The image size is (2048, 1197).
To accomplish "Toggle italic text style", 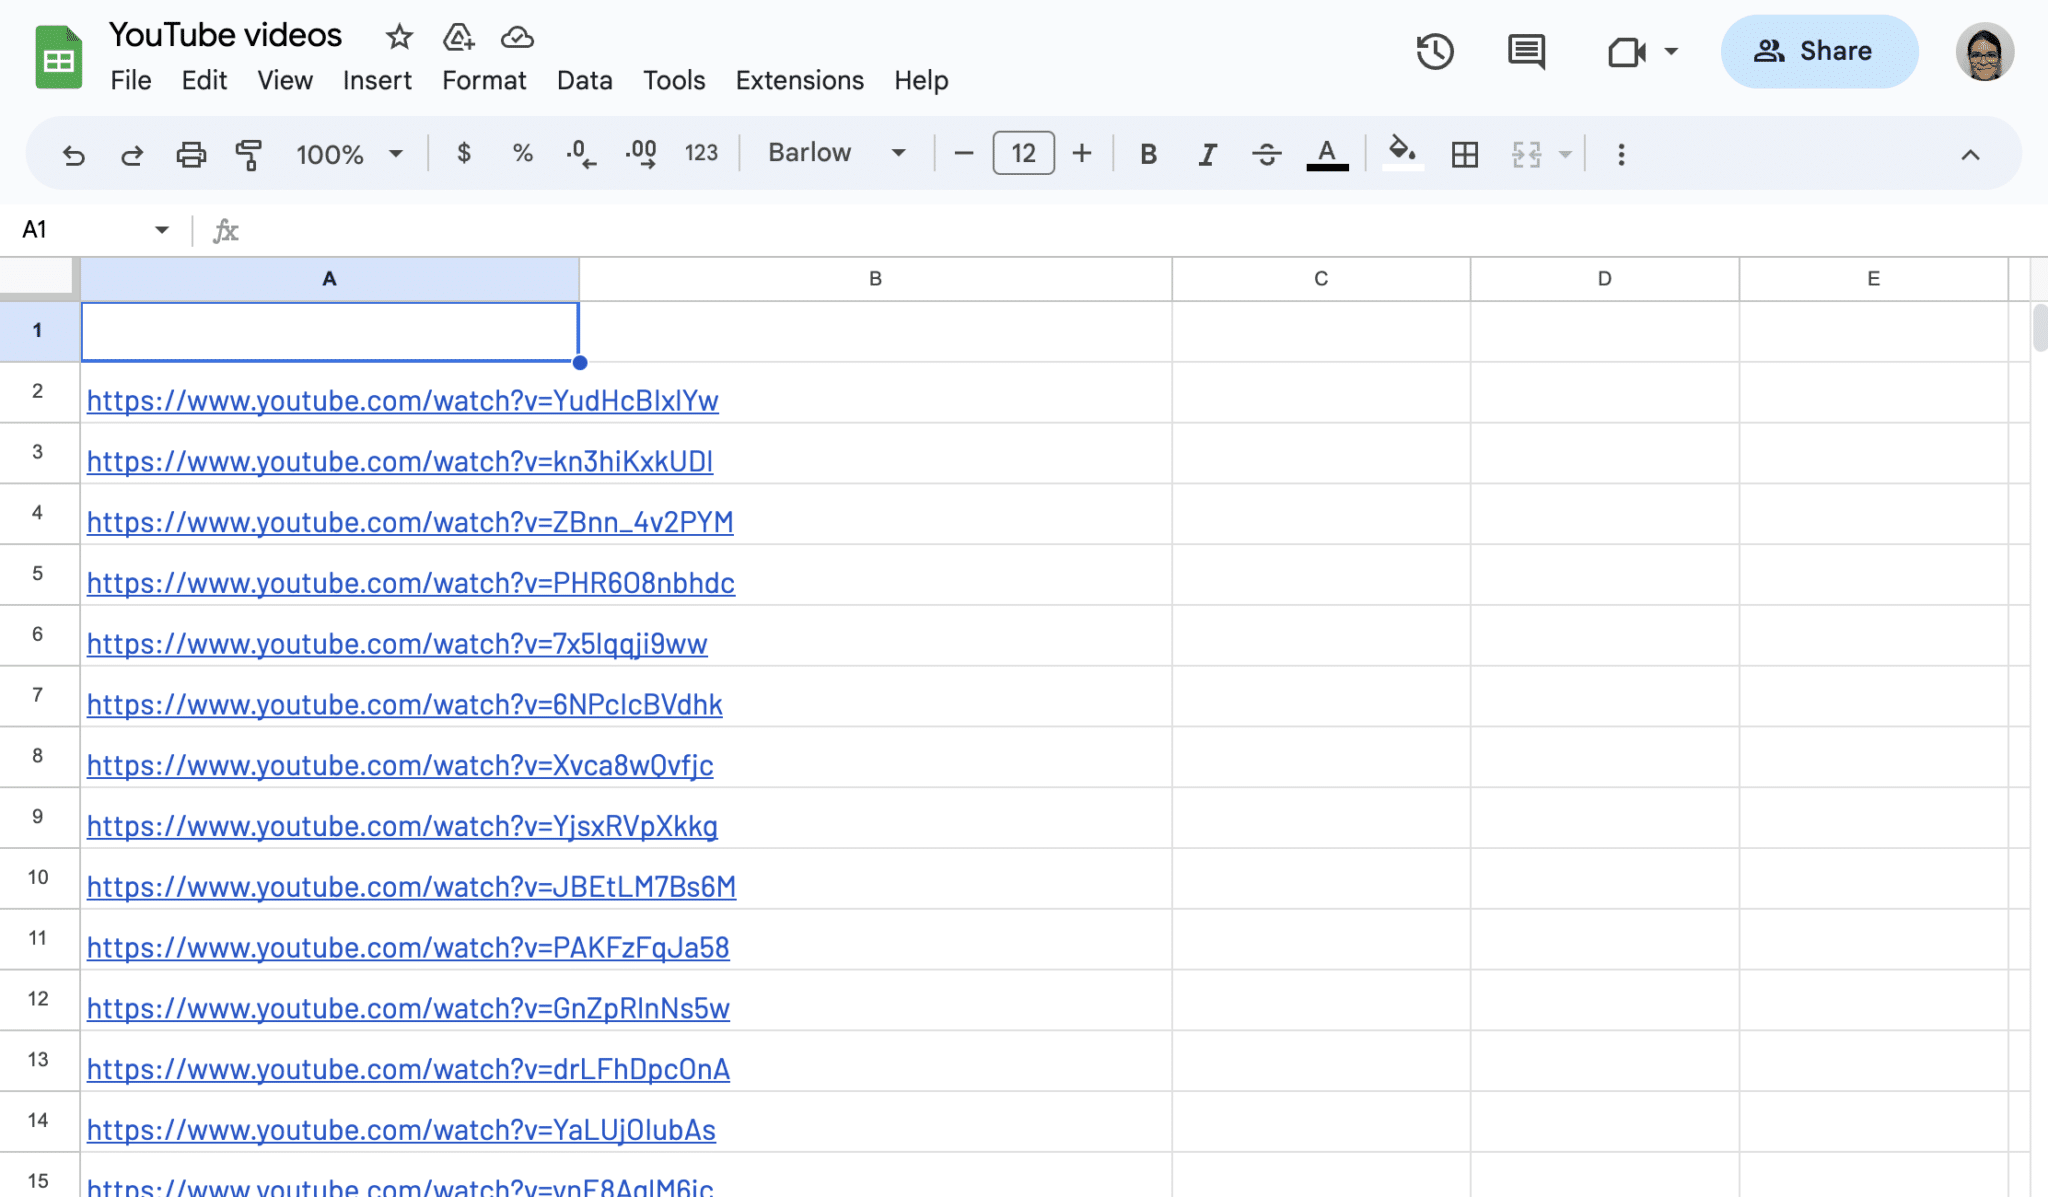I will (1207, 155).
